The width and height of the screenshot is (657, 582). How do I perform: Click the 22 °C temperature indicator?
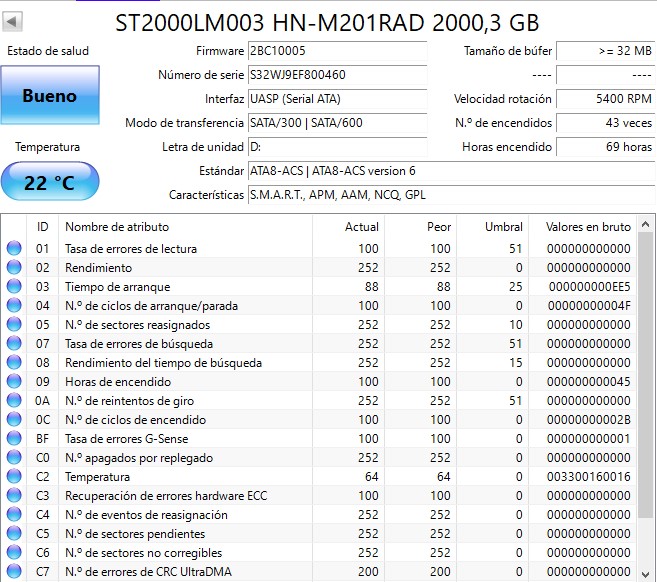50,182
